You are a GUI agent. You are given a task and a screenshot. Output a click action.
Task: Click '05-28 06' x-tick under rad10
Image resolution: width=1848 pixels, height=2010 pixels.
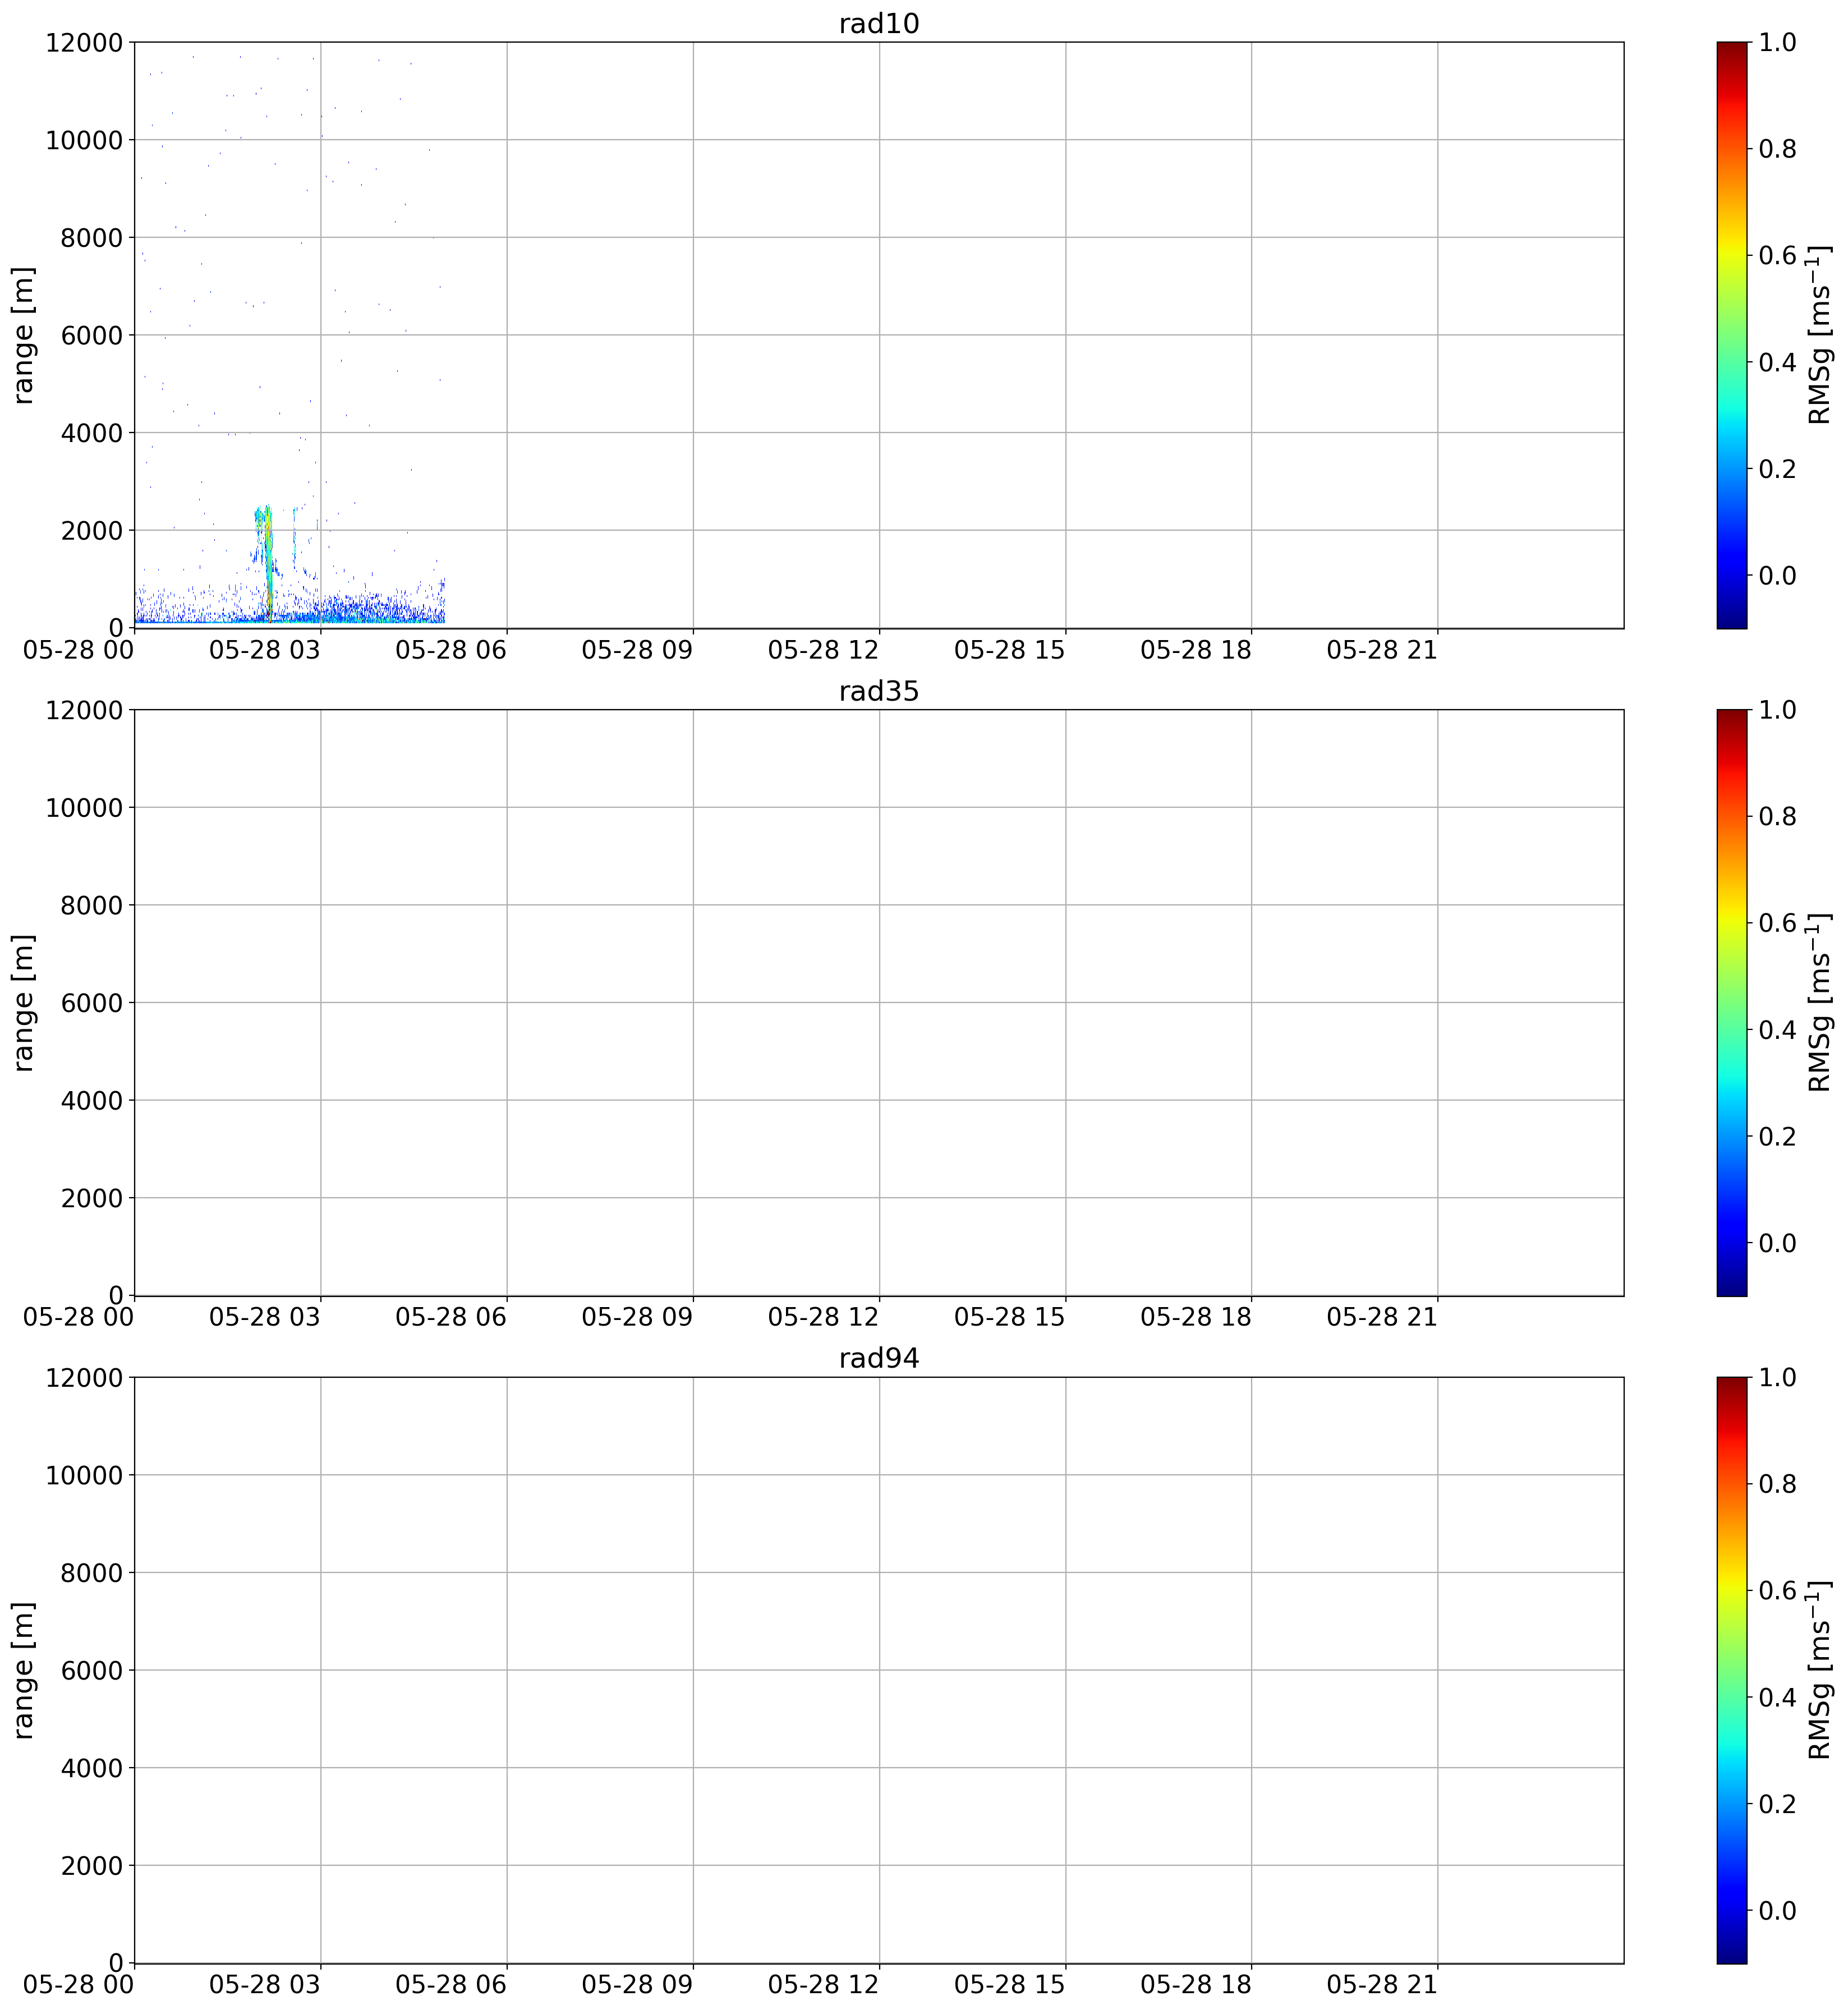451,650
